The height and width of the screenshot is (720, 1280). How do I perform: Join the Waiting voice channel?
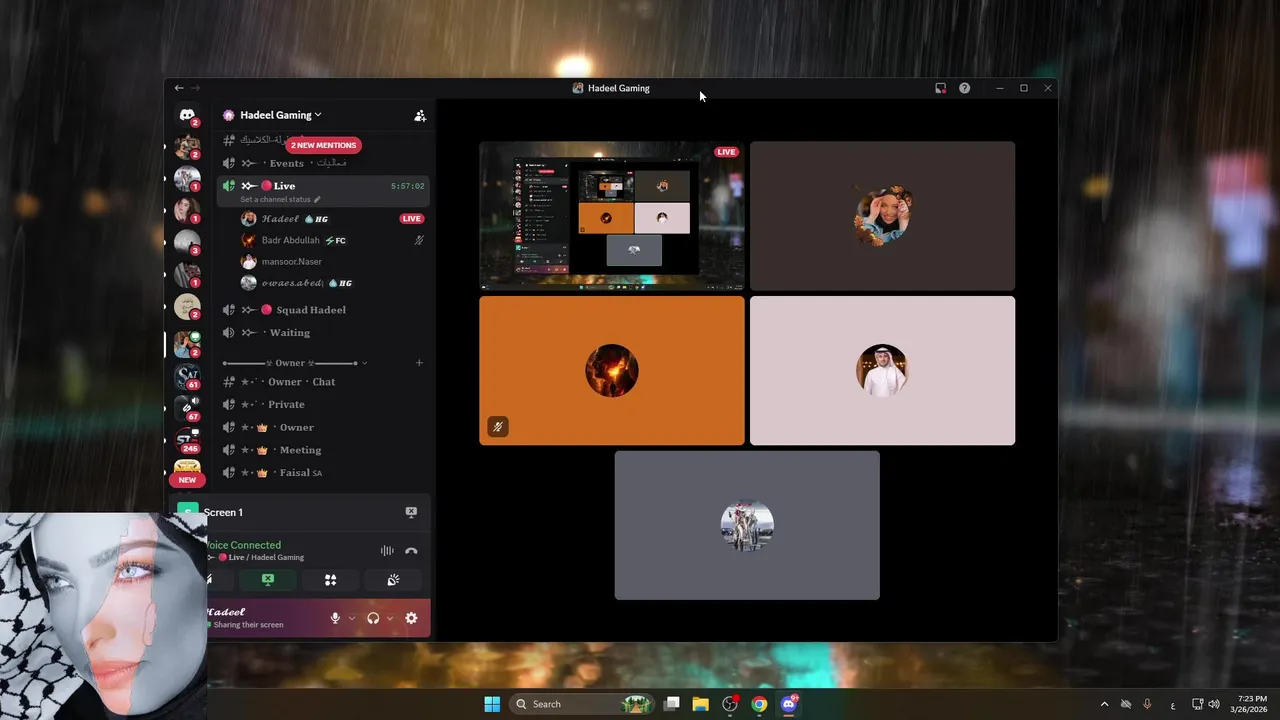[x=324, y=333]
